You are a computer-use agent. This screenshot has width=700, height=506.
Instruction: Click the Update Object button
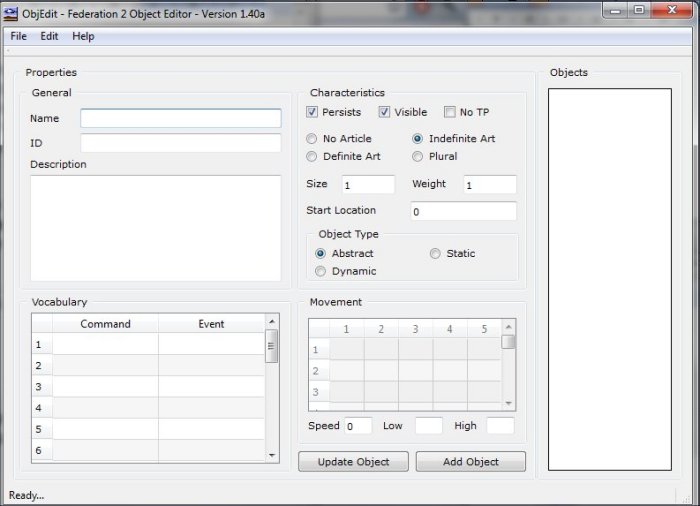pyautogui.click(x=354, y=461)
